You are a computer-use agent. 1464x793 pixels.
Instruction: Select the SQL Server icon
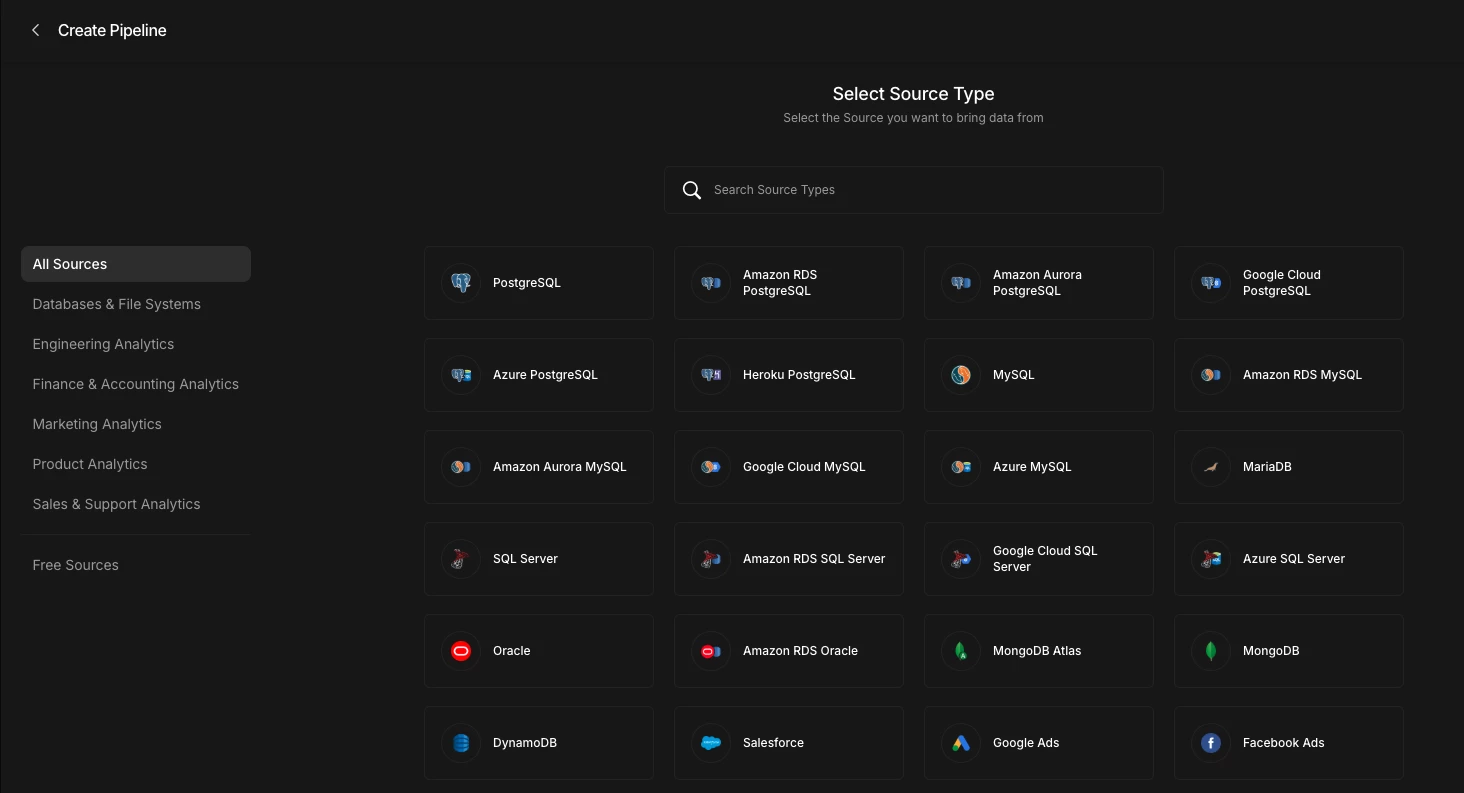pos(461,559)
